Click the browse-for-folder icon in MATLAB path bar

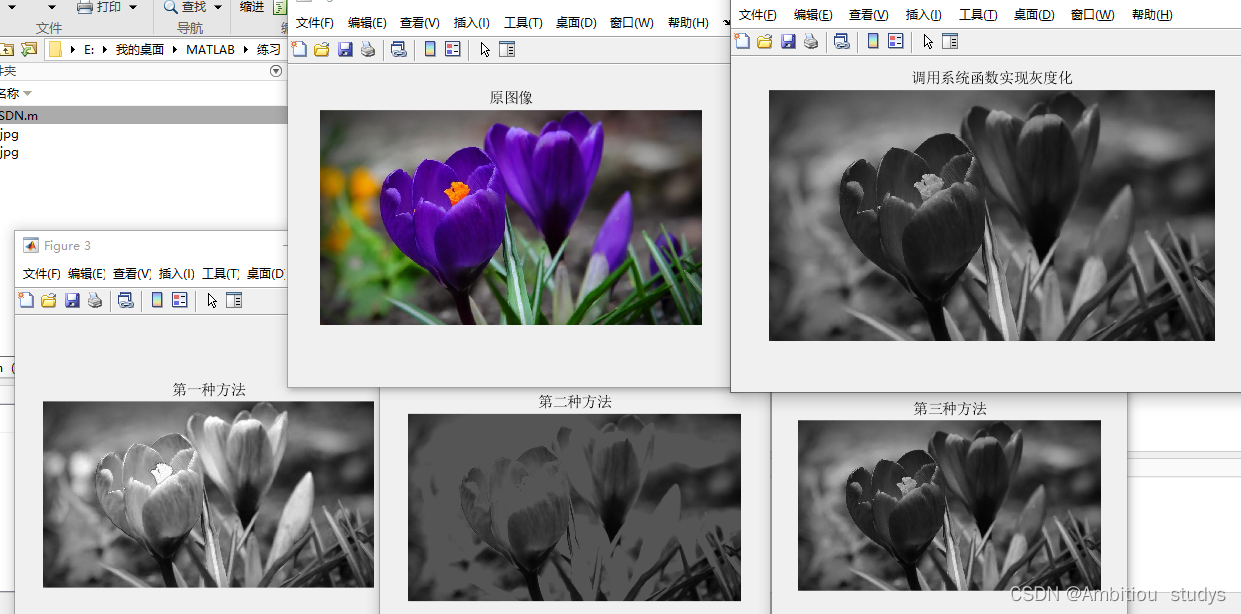point(29,49)
